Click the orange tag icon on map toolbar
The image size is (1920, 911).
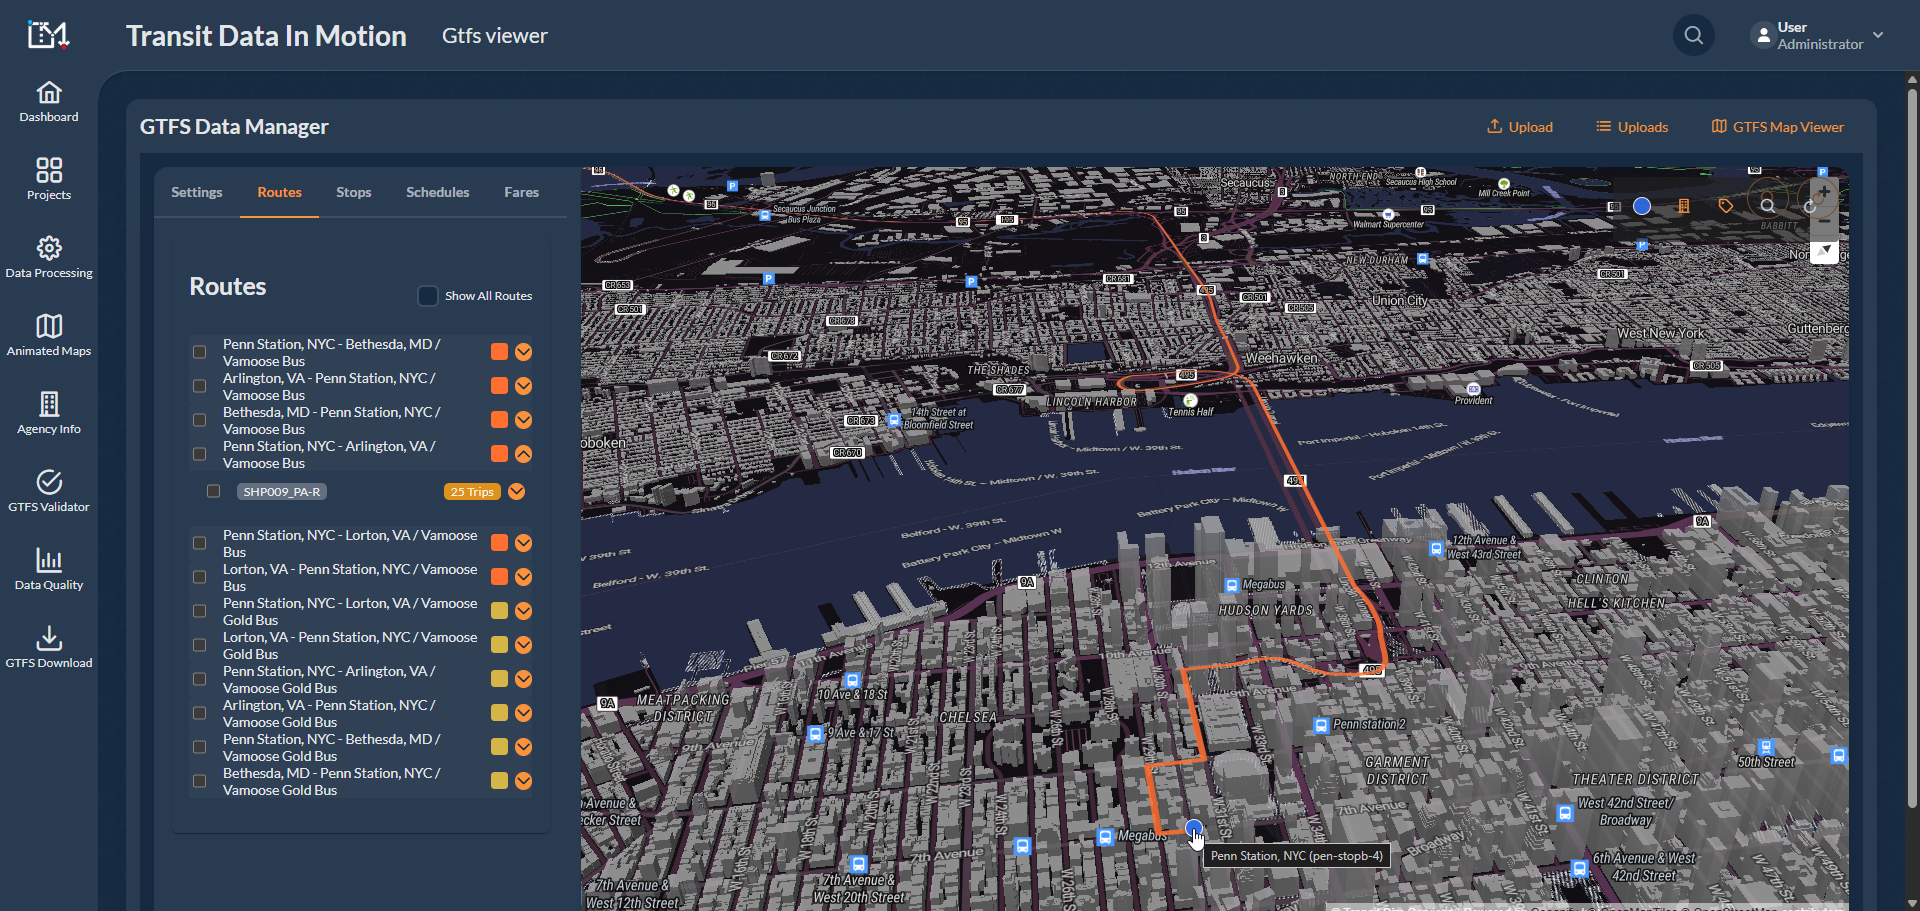(x=1726, y=206)
